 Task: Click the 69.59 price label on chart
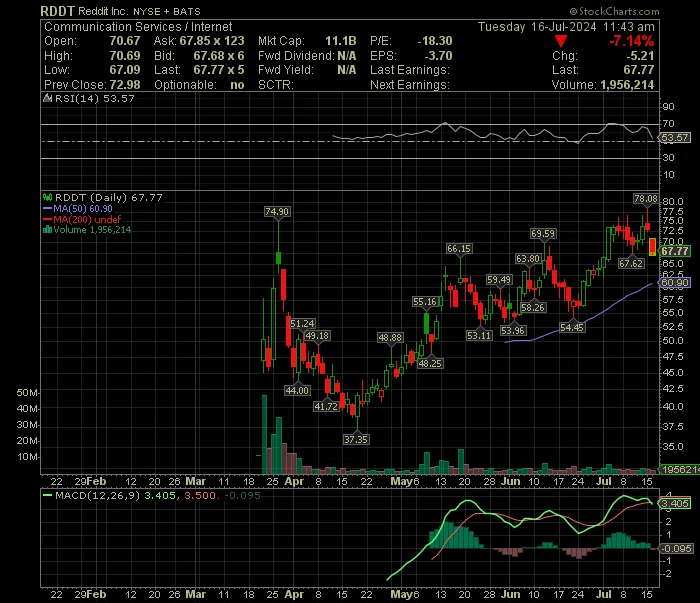(543, 233)
